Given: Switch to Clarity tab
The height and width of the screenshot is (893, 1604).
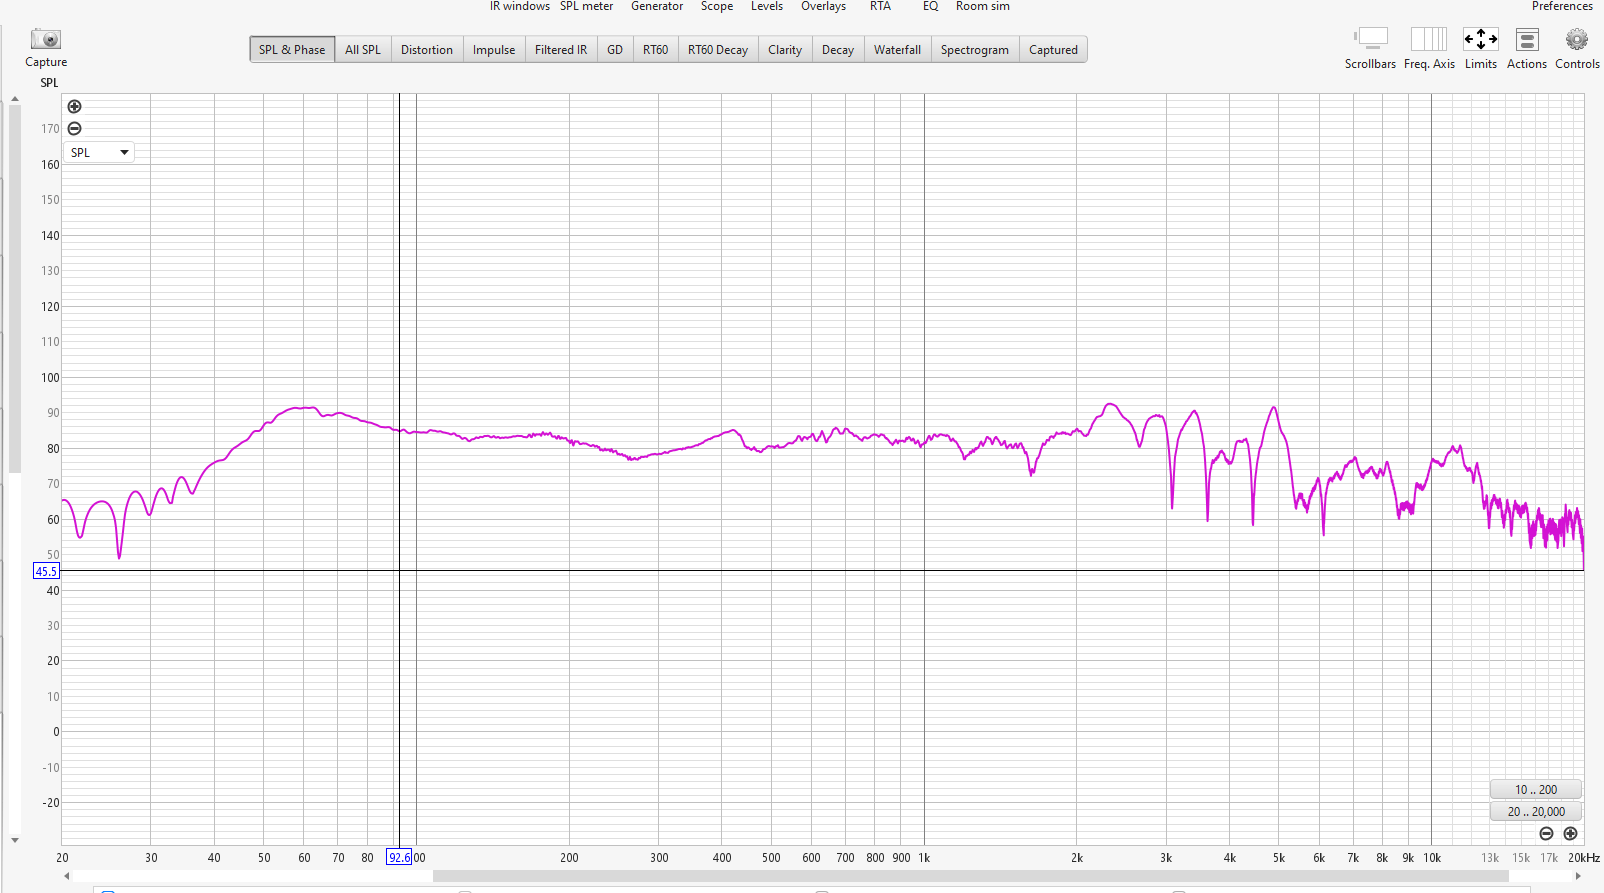Looking at the screenshot, I should (x=785, y=49).
